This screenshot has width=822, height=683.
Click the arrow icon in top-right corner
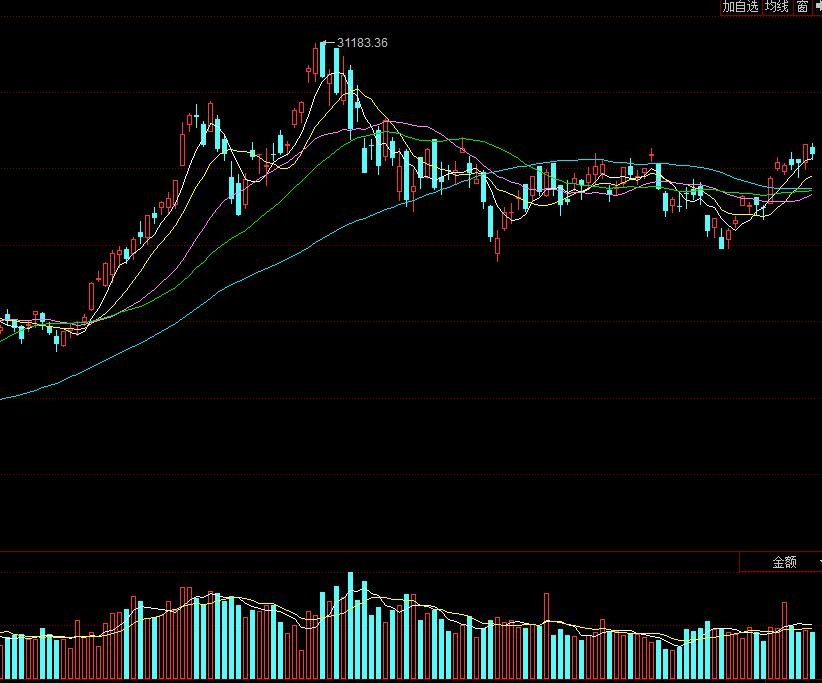click(x=817, y=7)
